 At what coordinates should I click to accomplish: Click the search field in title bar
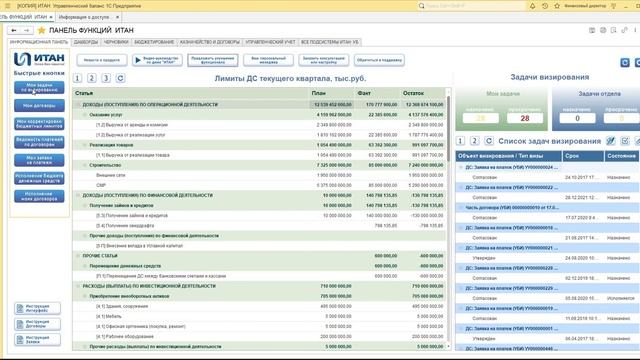click(x=473, y=6)
